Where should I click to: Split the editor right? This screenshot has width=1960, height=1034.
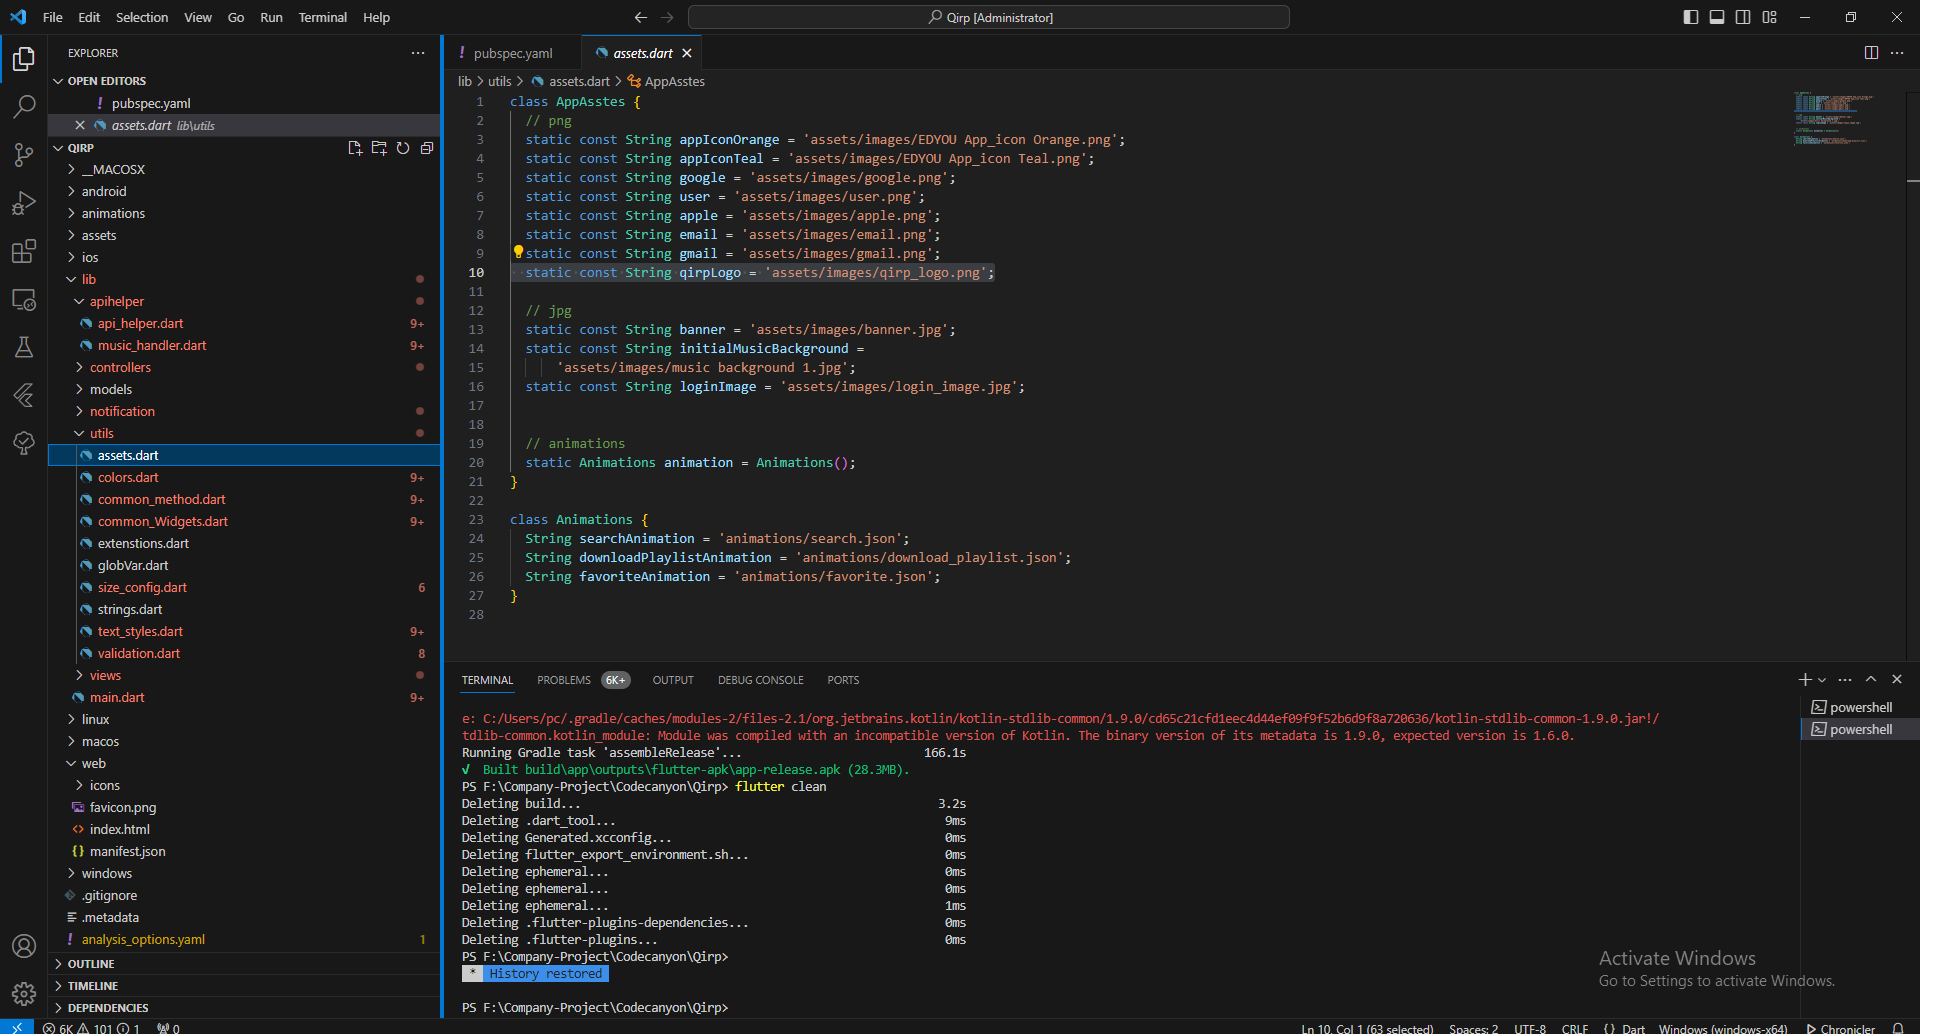pos(1871,53)
